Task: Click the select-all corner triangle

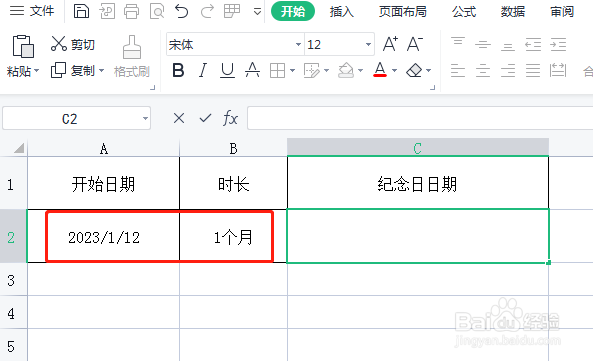Action: [19, 148]
